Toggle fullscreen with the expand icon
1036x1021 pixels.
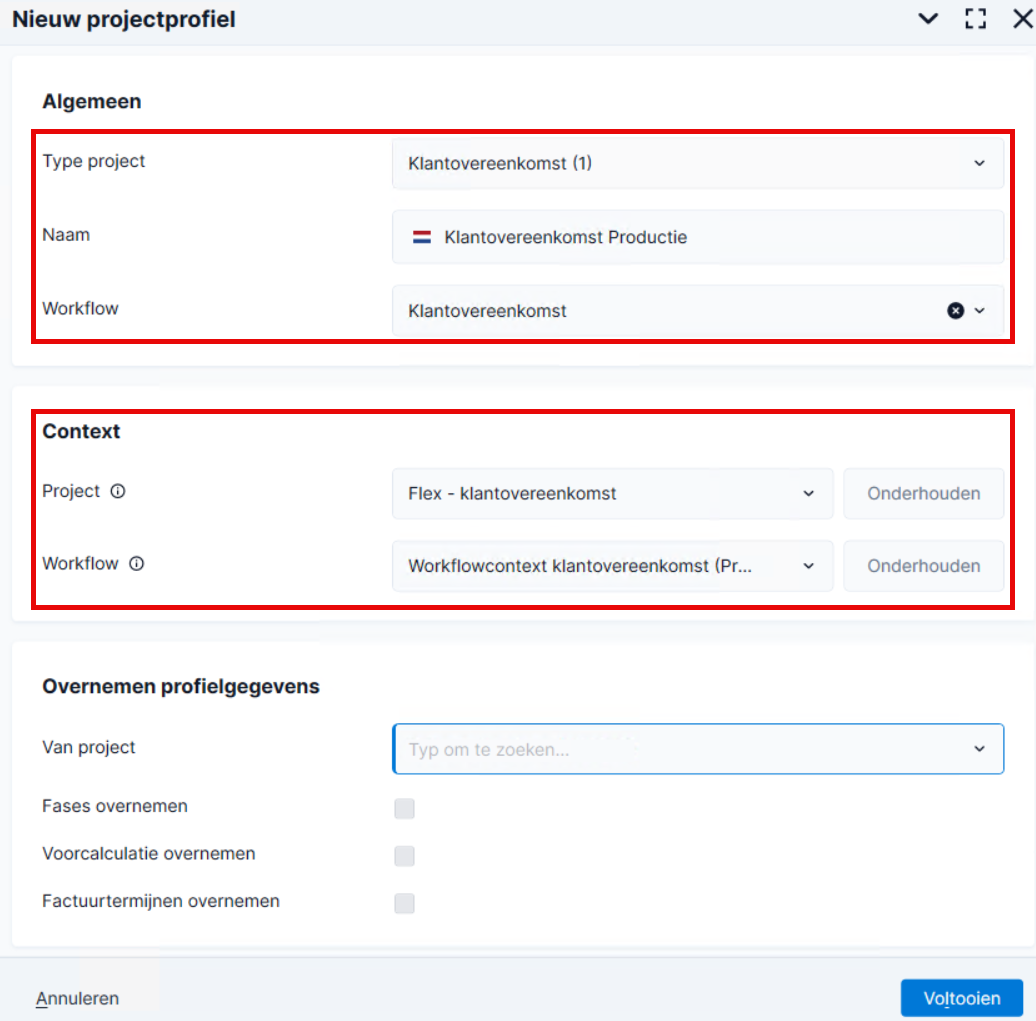point(975,19)
